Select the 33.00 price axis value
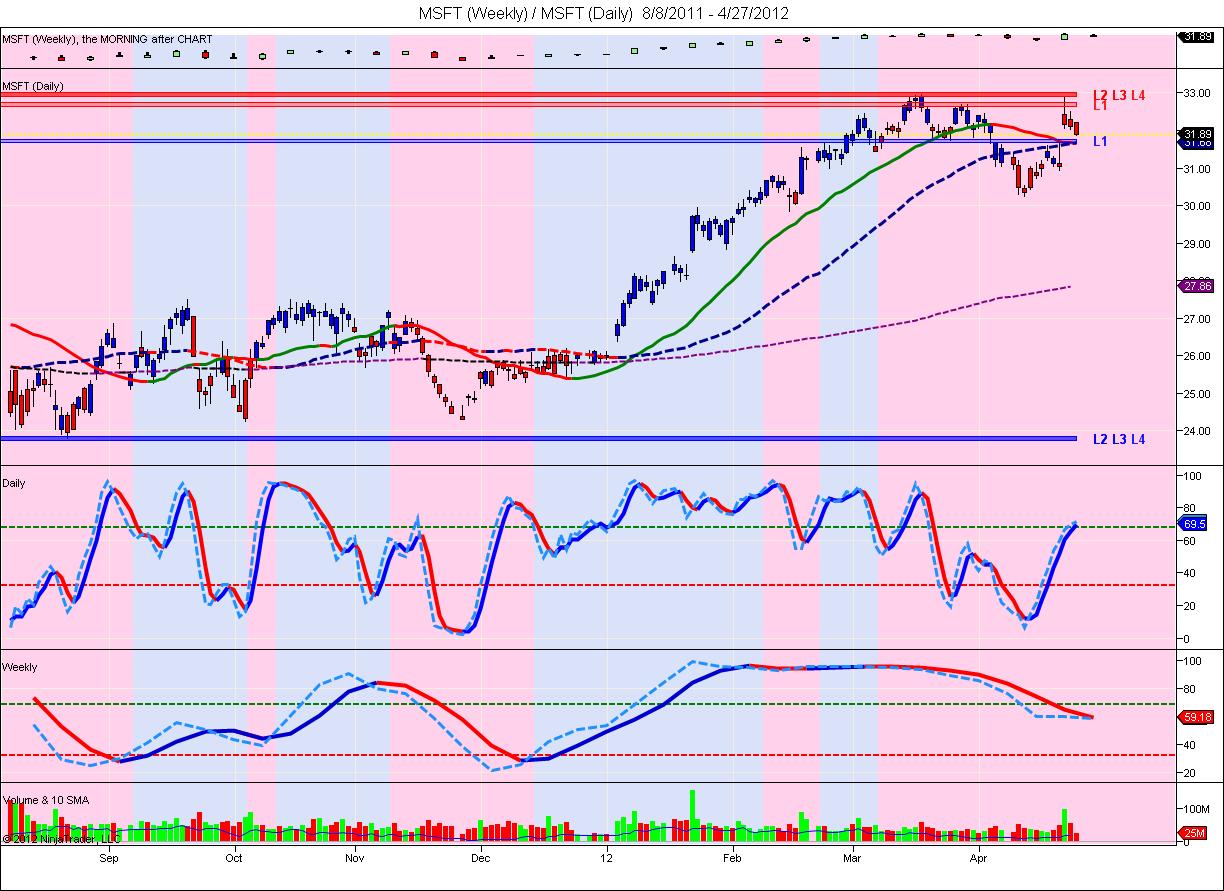The image size is (1224, 891). (x=1197, y=93)
